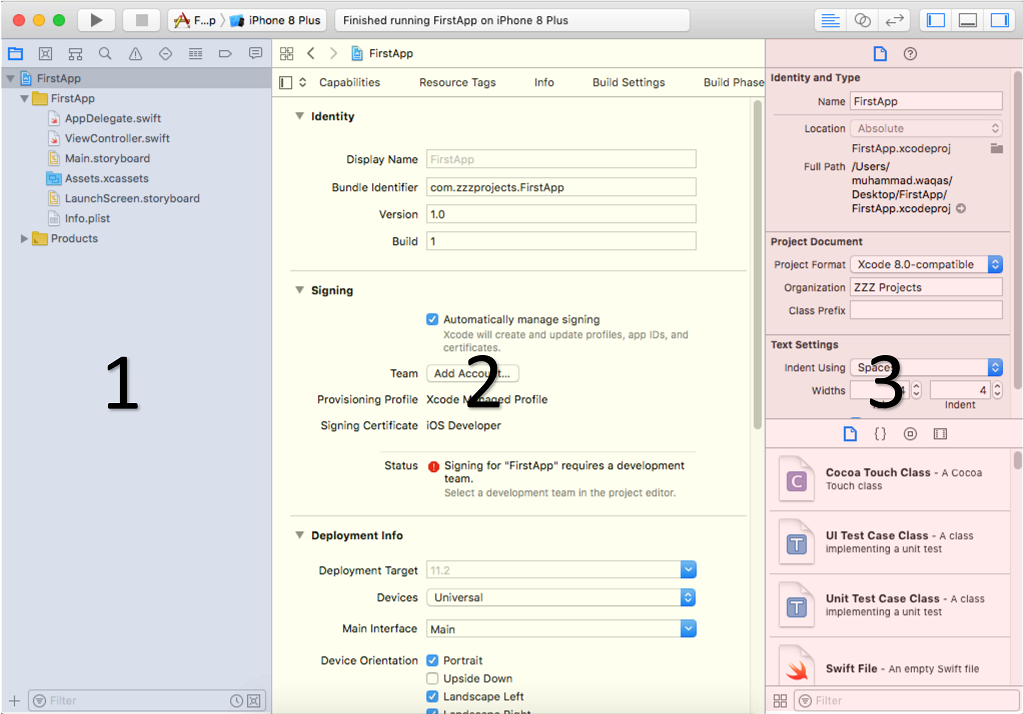
Task: Toggle the debug area
Action: [968, 20]
